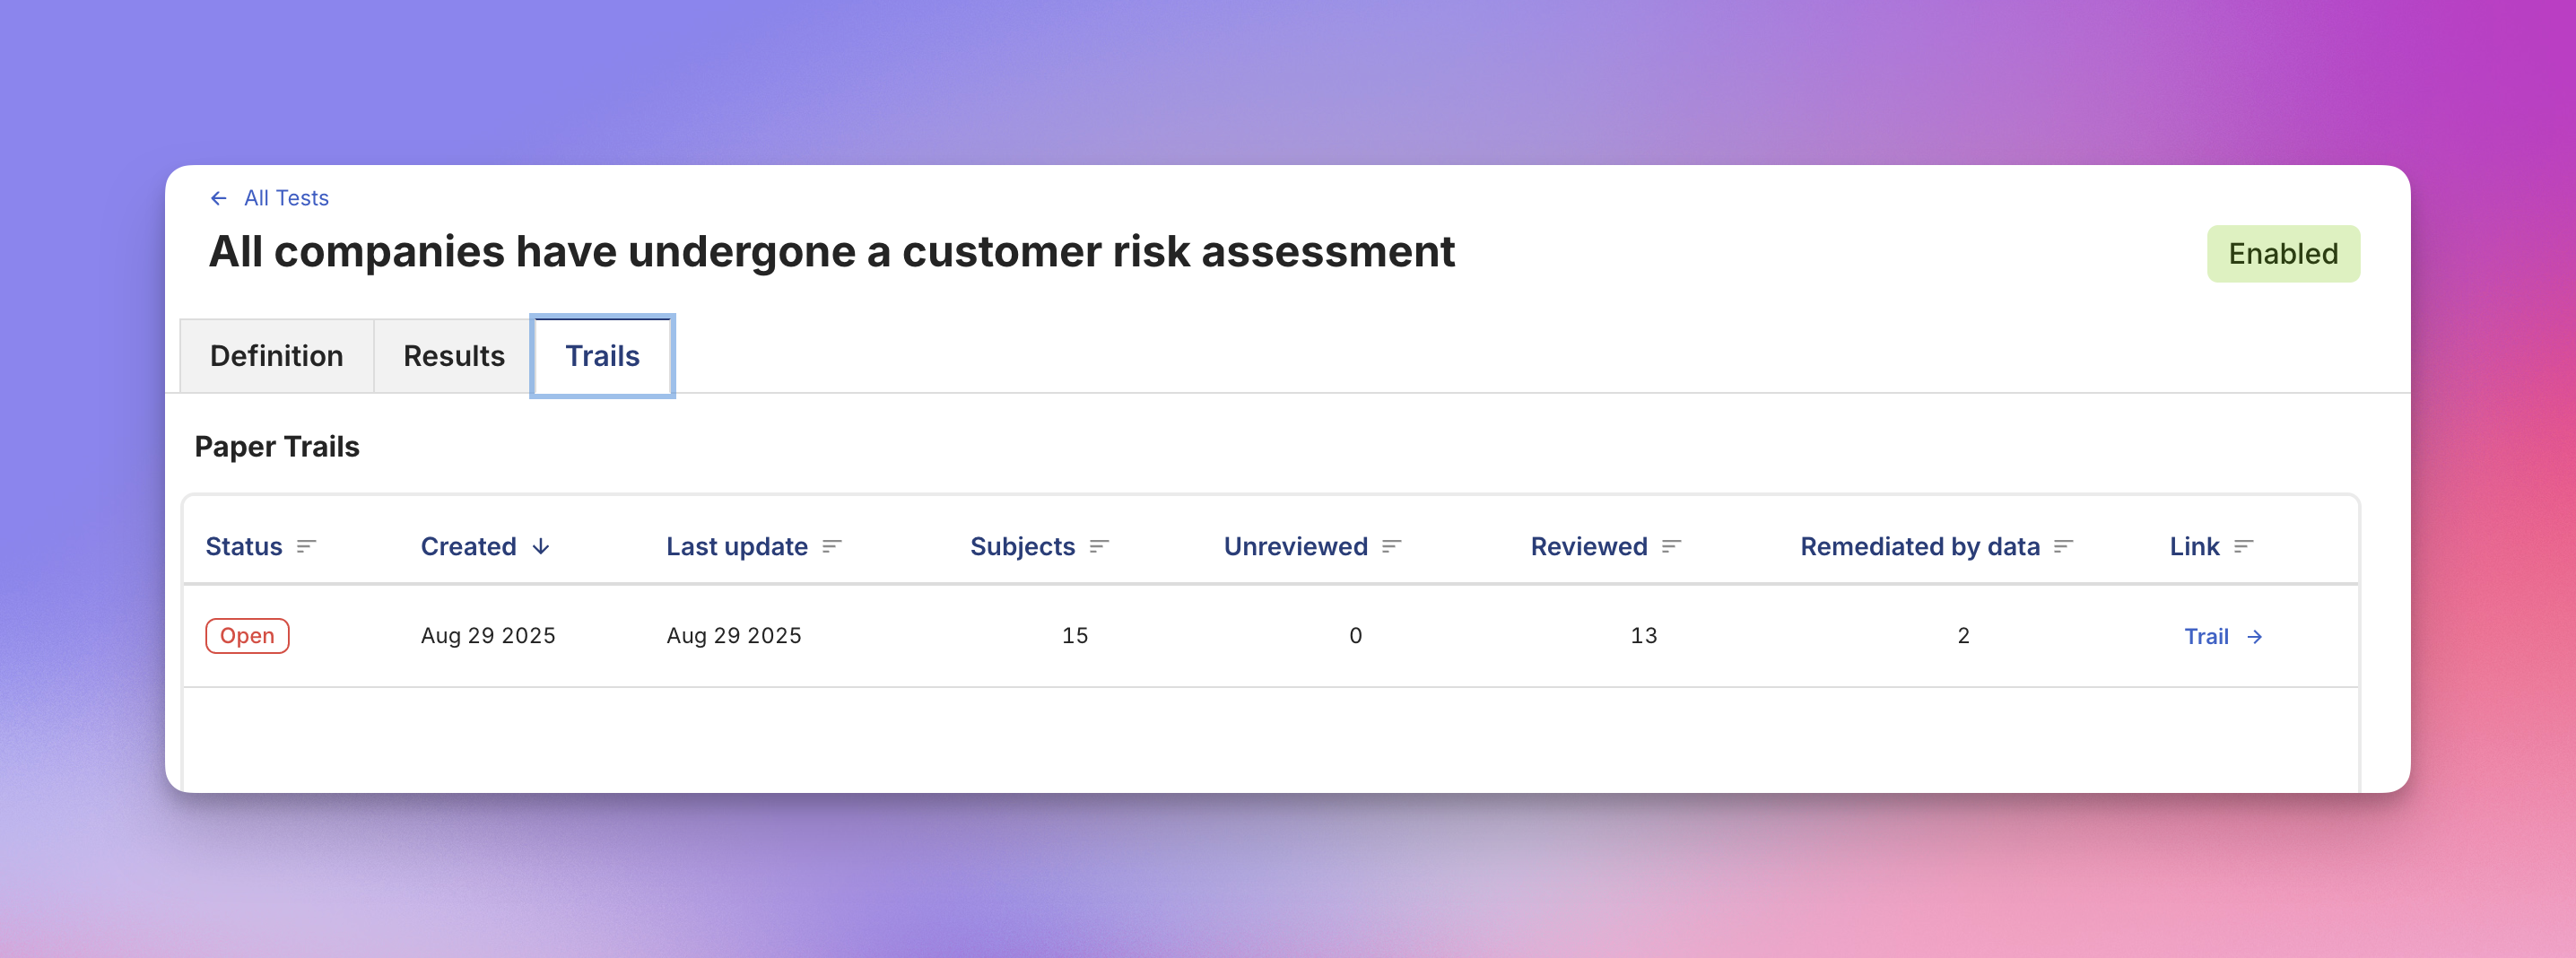Viewport: 2576px width, 958px height.
Task: Open the Trail link in the row
Action: click(2206, 637)
